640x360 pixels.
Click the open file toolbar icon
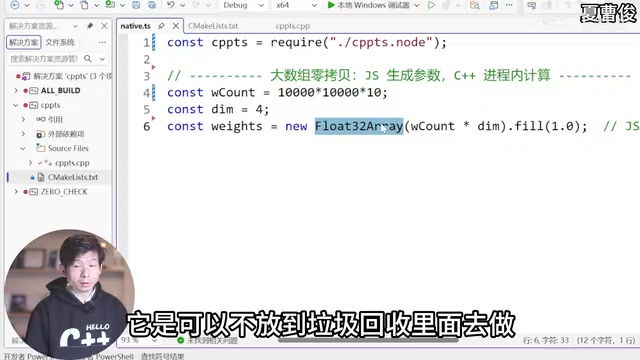click(84, 5)
